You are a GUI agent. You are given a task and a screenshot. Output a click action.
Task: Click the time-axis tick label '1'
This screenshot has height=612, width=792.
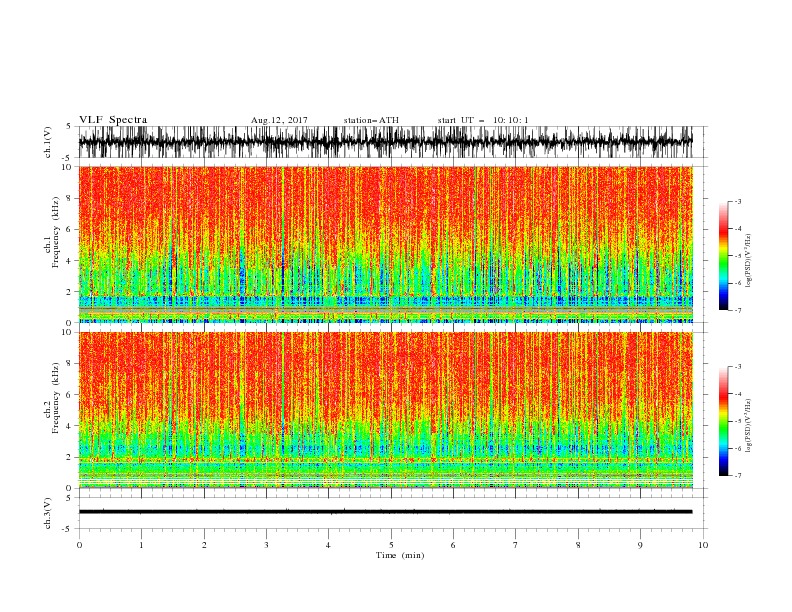(x=141, y=545)
